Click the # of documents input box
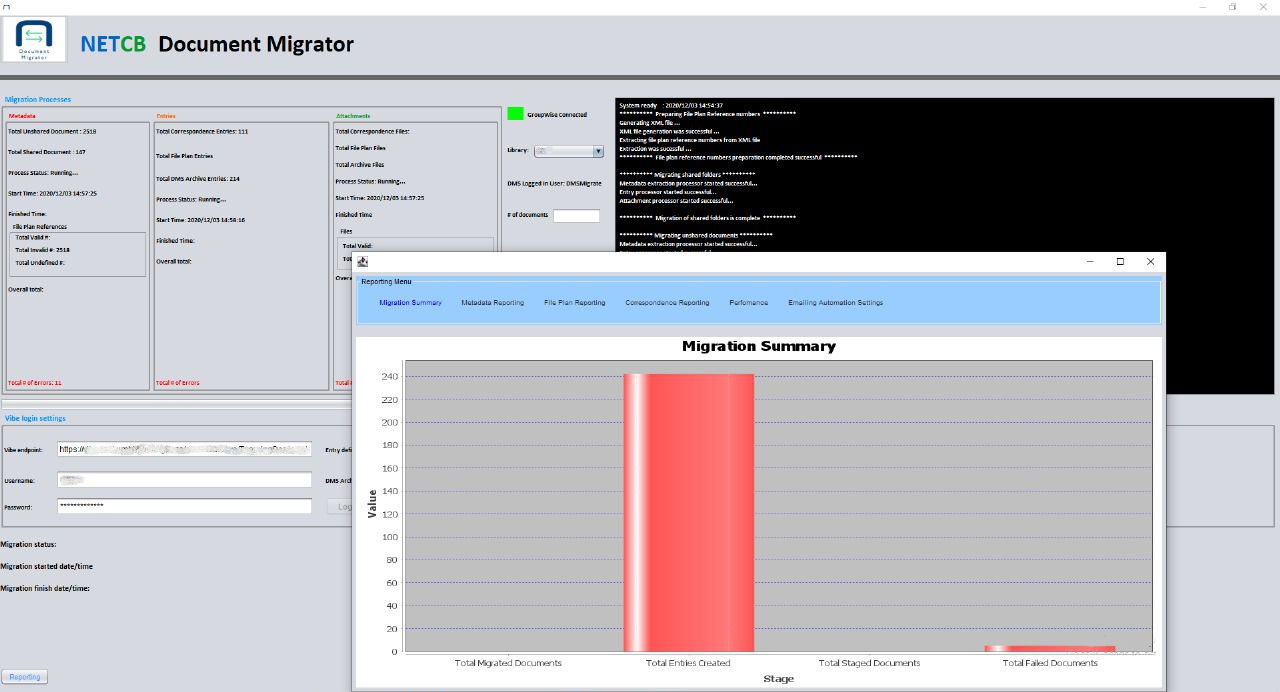Screen dimensions: 1280x692 click(576, 216)
